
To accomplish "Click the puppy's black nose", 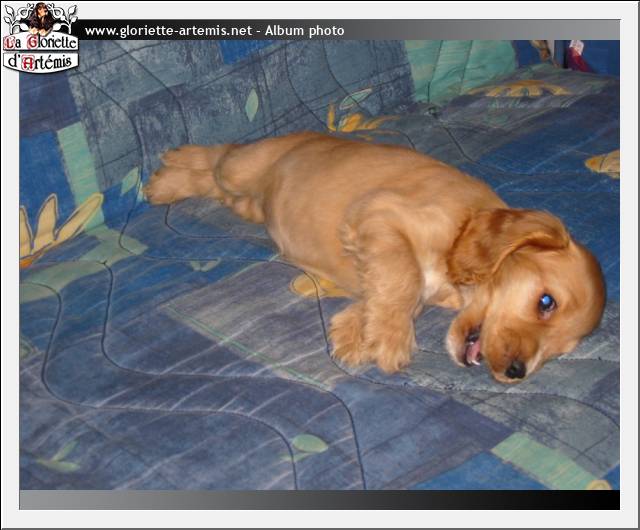I will tap(515, 369).
